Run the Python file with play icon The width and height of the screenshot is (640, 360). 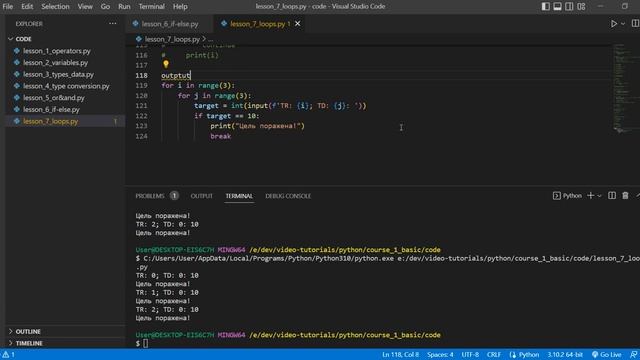(613, 24)
